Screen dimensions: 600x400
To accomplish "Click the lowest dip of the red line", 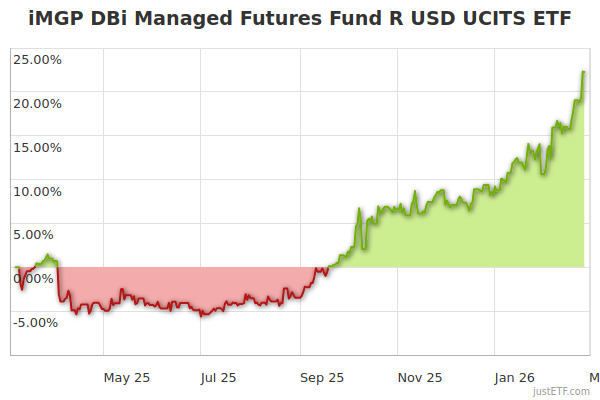I will (203, 316).
